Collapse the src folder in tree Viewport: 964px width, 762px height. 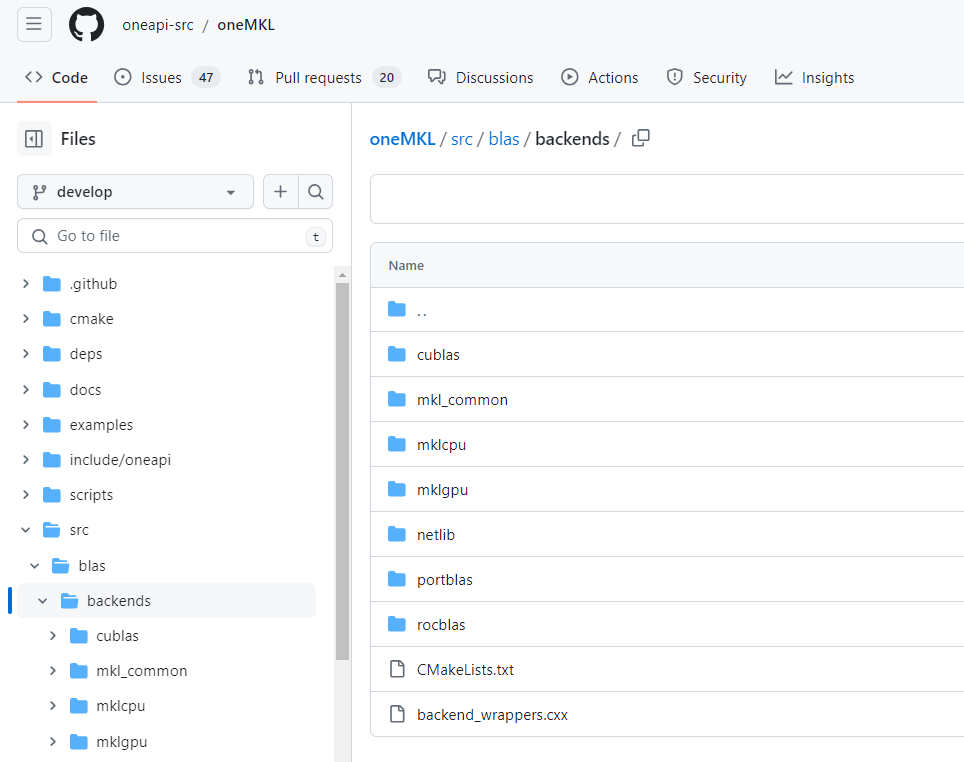(x=26, y=530)
